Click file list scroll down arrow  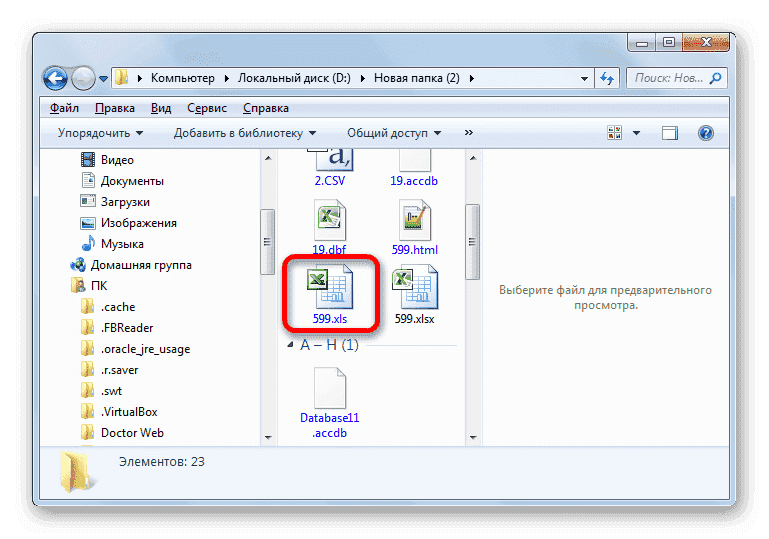click(x=473, y=437)
